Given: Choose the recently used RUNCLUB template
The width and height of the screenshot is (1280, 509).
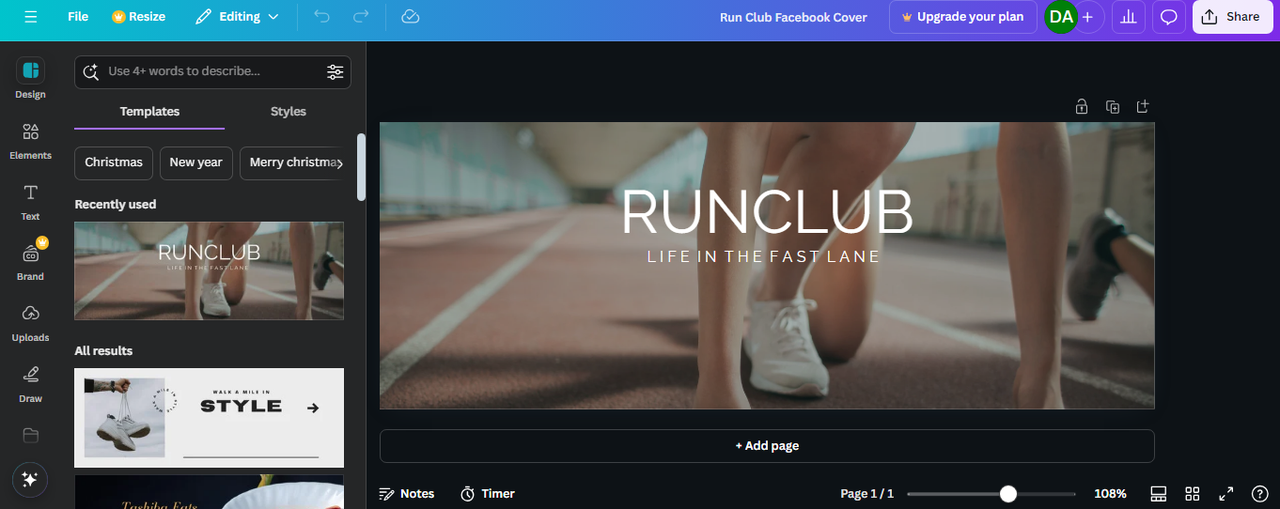Looking at the screenshot, I should [209, 271].
